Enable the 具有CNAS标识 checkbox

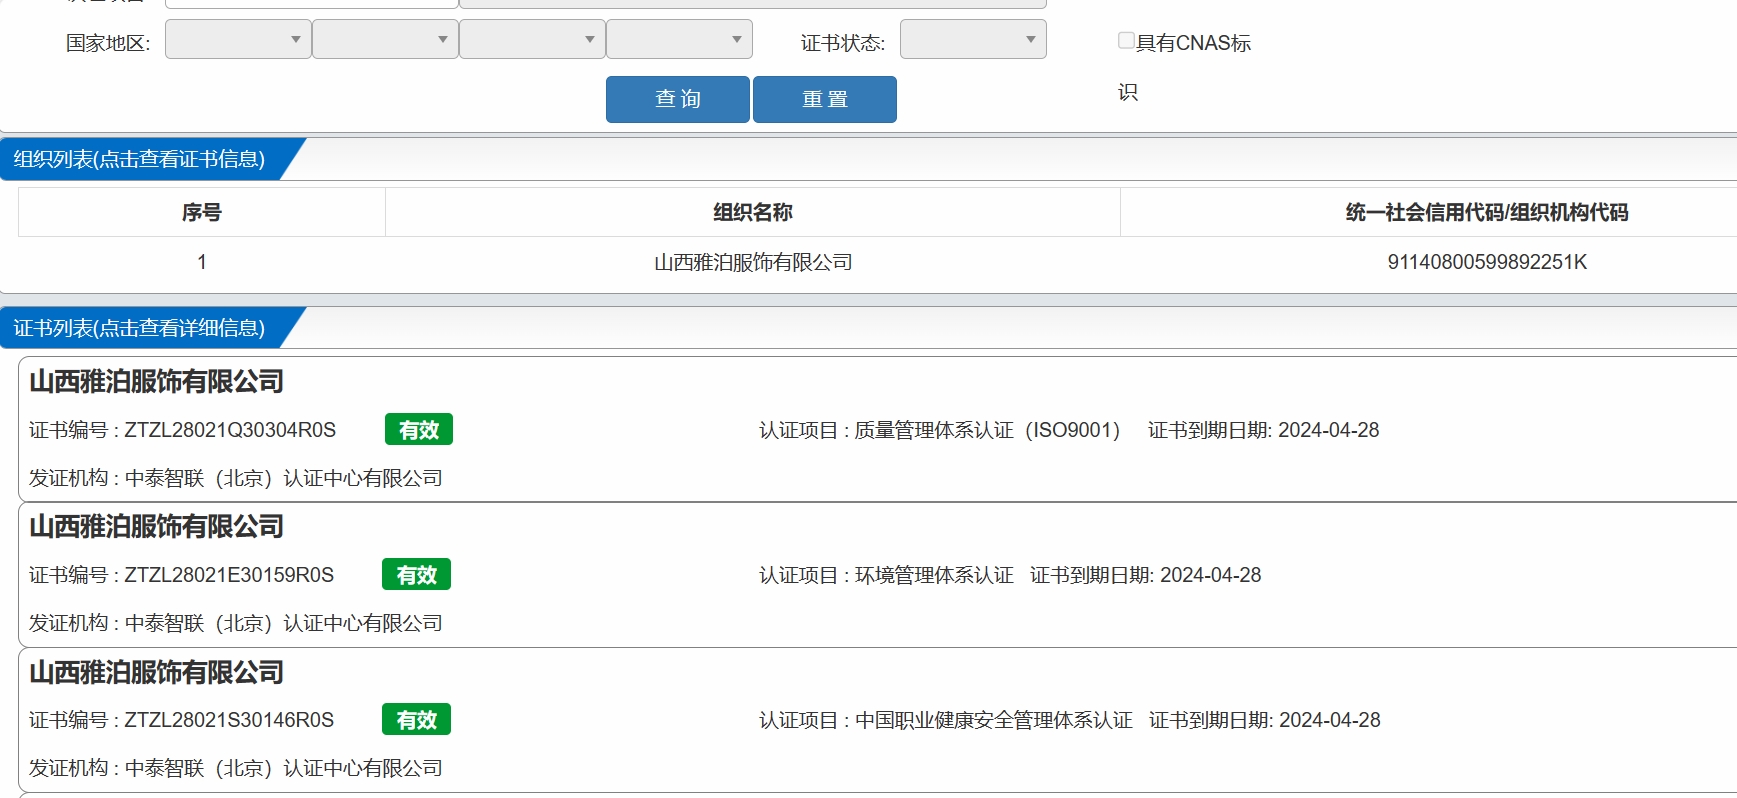pyautogui.click(x=1126, y=40)
